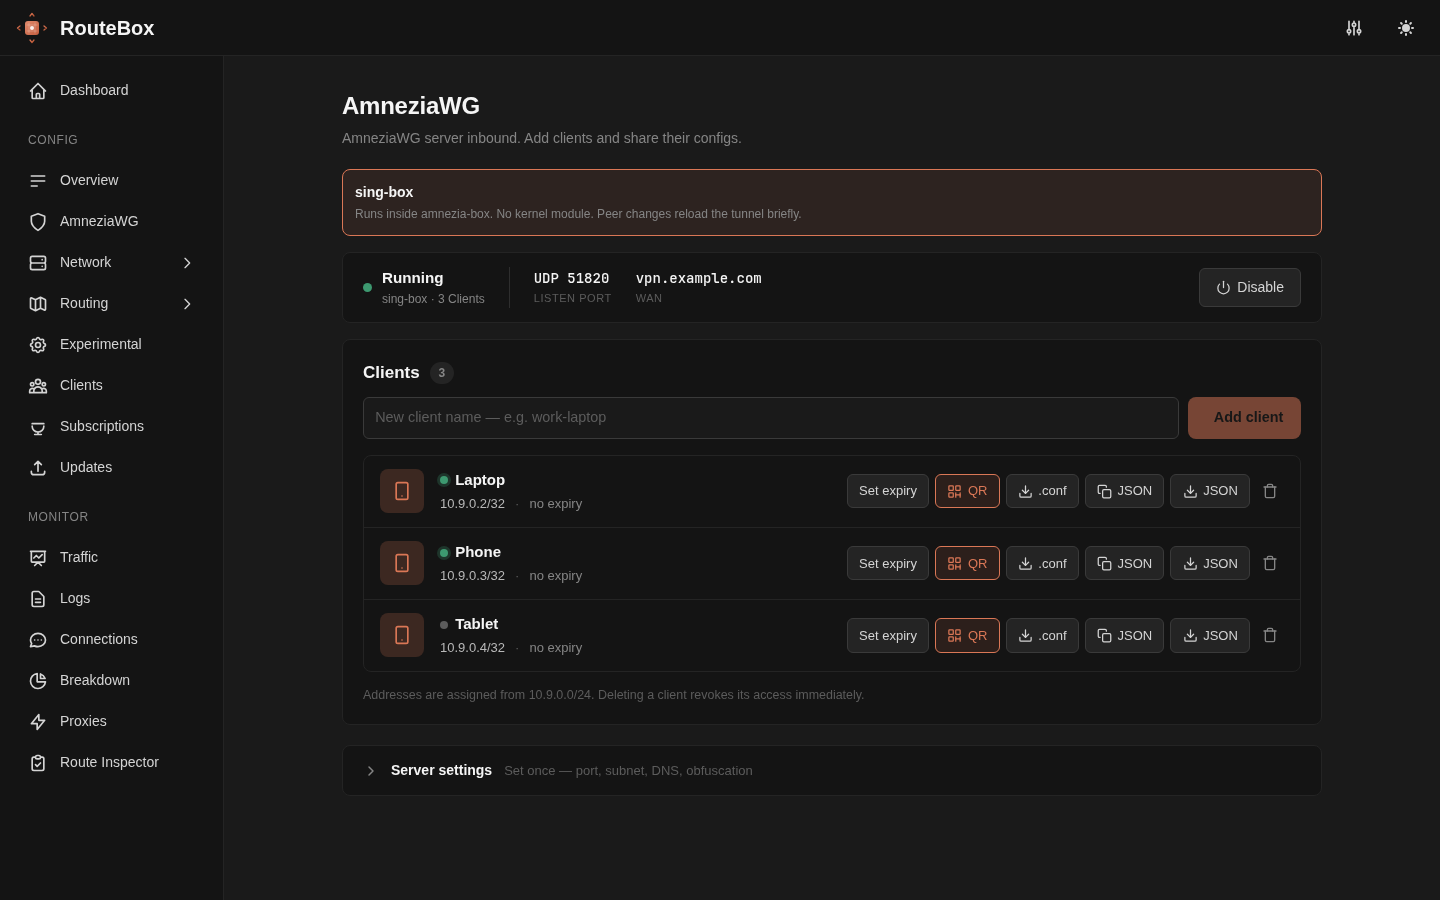1440x900 pixels.
Task: Download .conf for Phone
Action: [x=1042, y=563]
